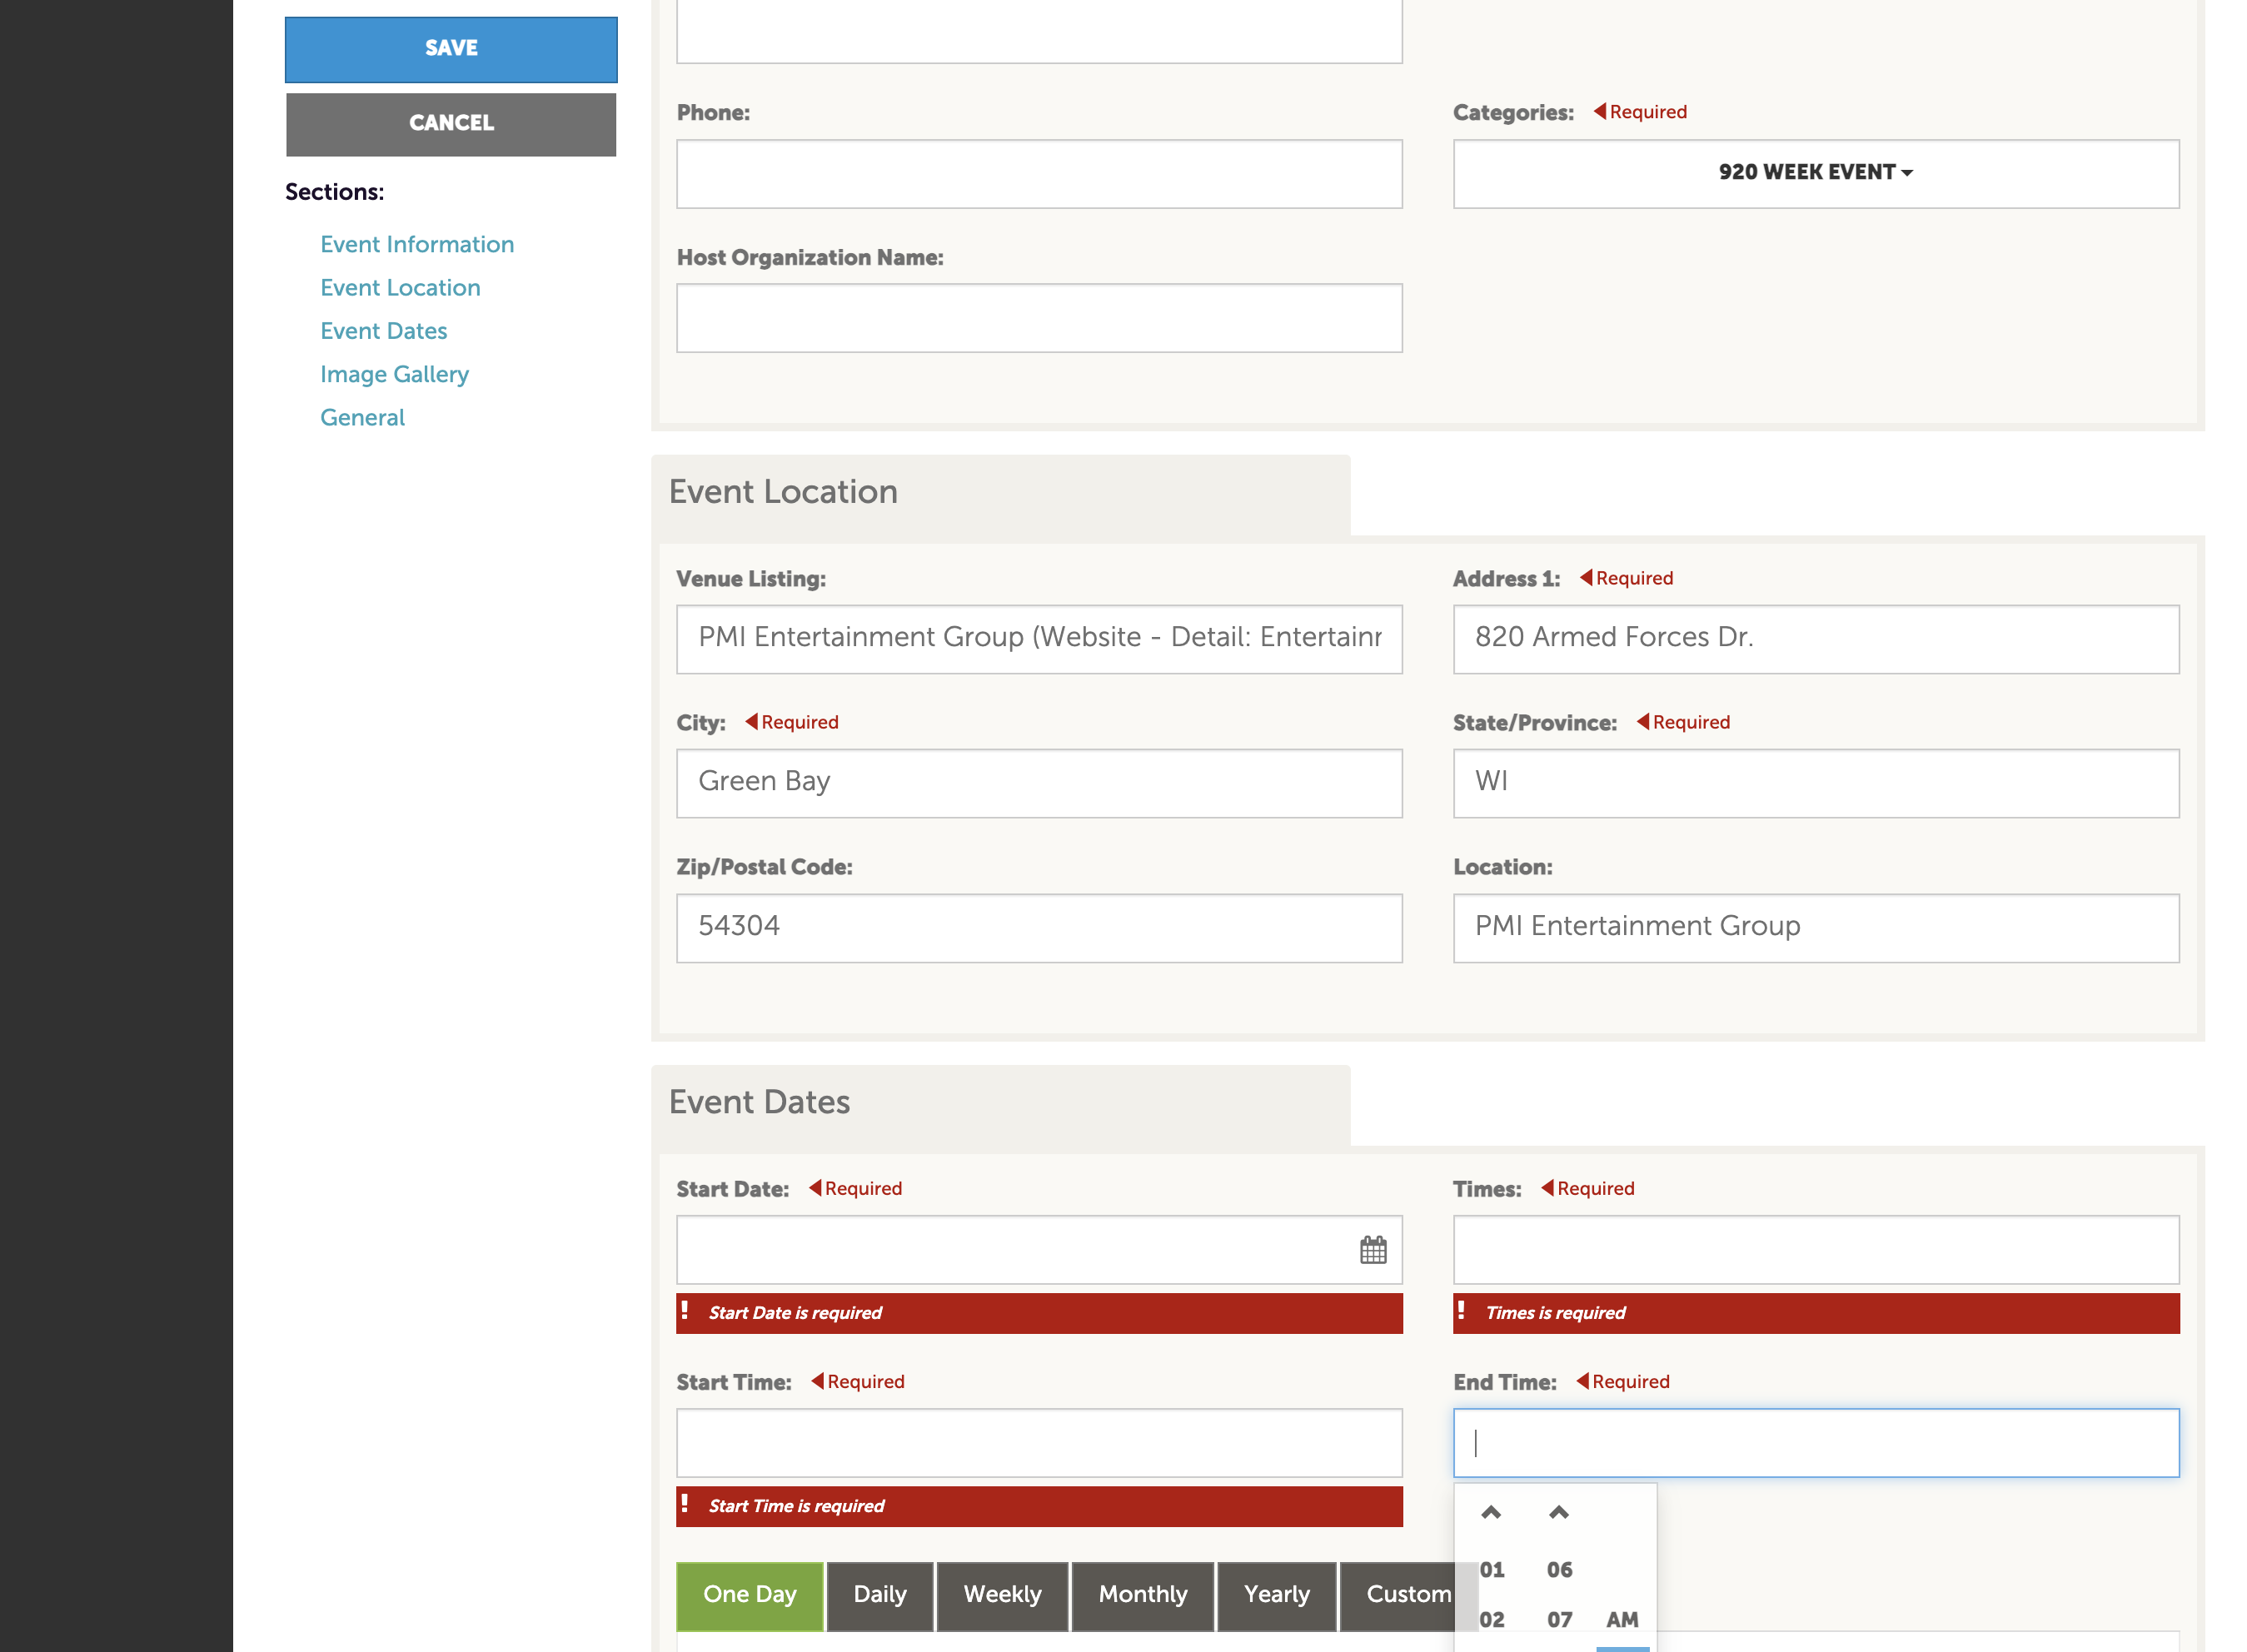Jump to the Image Gallery section

(394, 374)
